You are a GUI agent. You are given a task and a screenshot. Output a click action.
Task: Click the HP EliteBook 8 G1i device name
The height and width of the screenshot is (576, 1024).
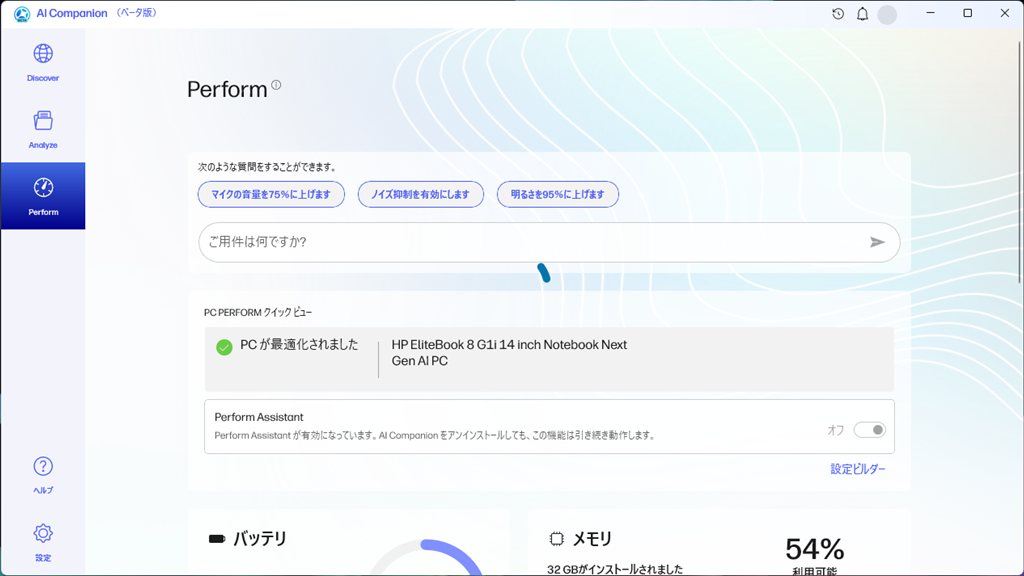tap(509, 353)
